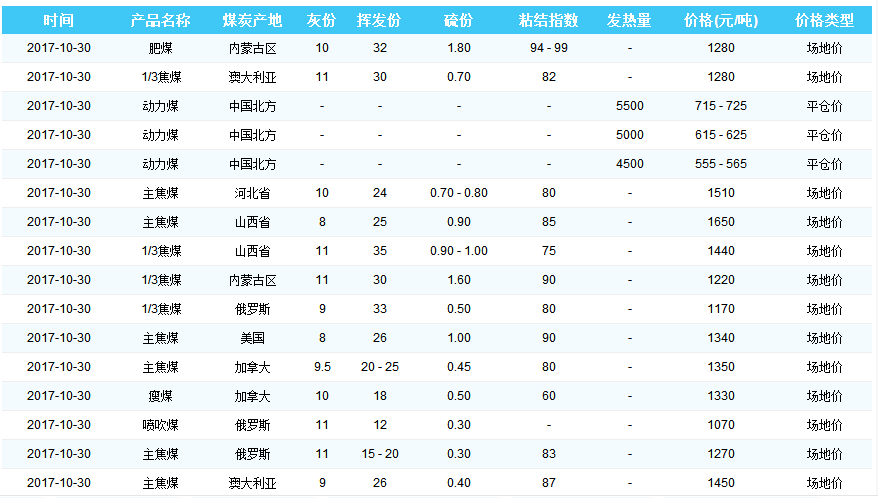The height and width of the screenshot is (498, 878).
Task: Click the 煤炭产地 column header
Action: pyautogui.click(x=252, y=20)
